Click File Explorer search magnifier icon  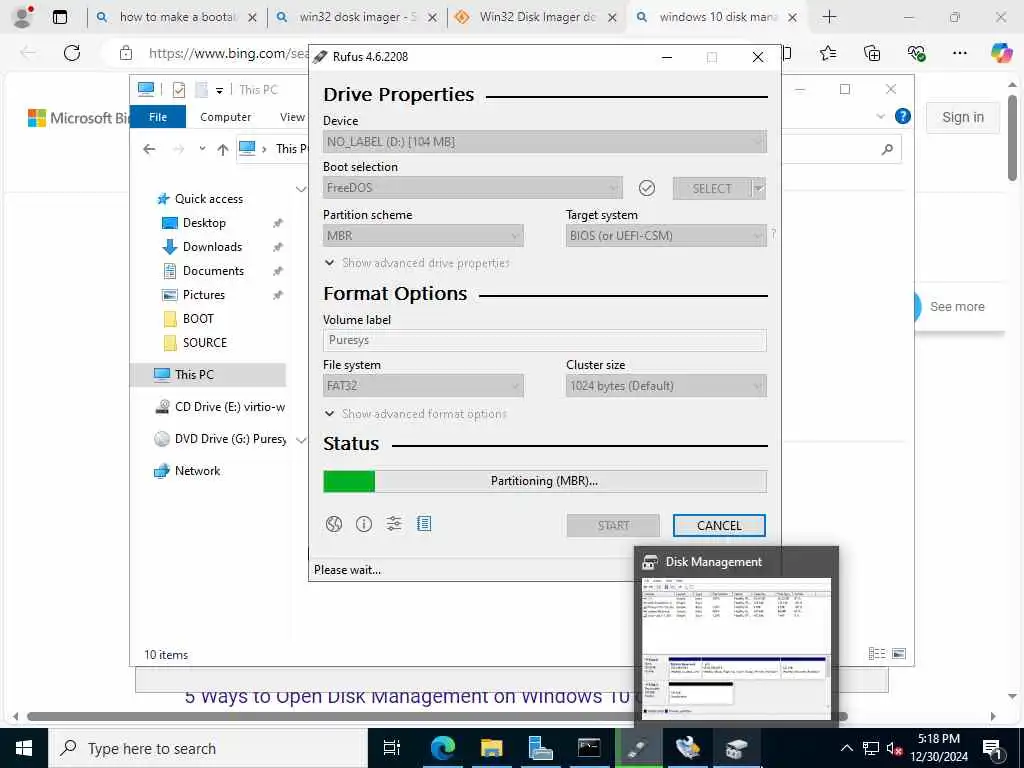pyautogui.click(x=887, y=150)
